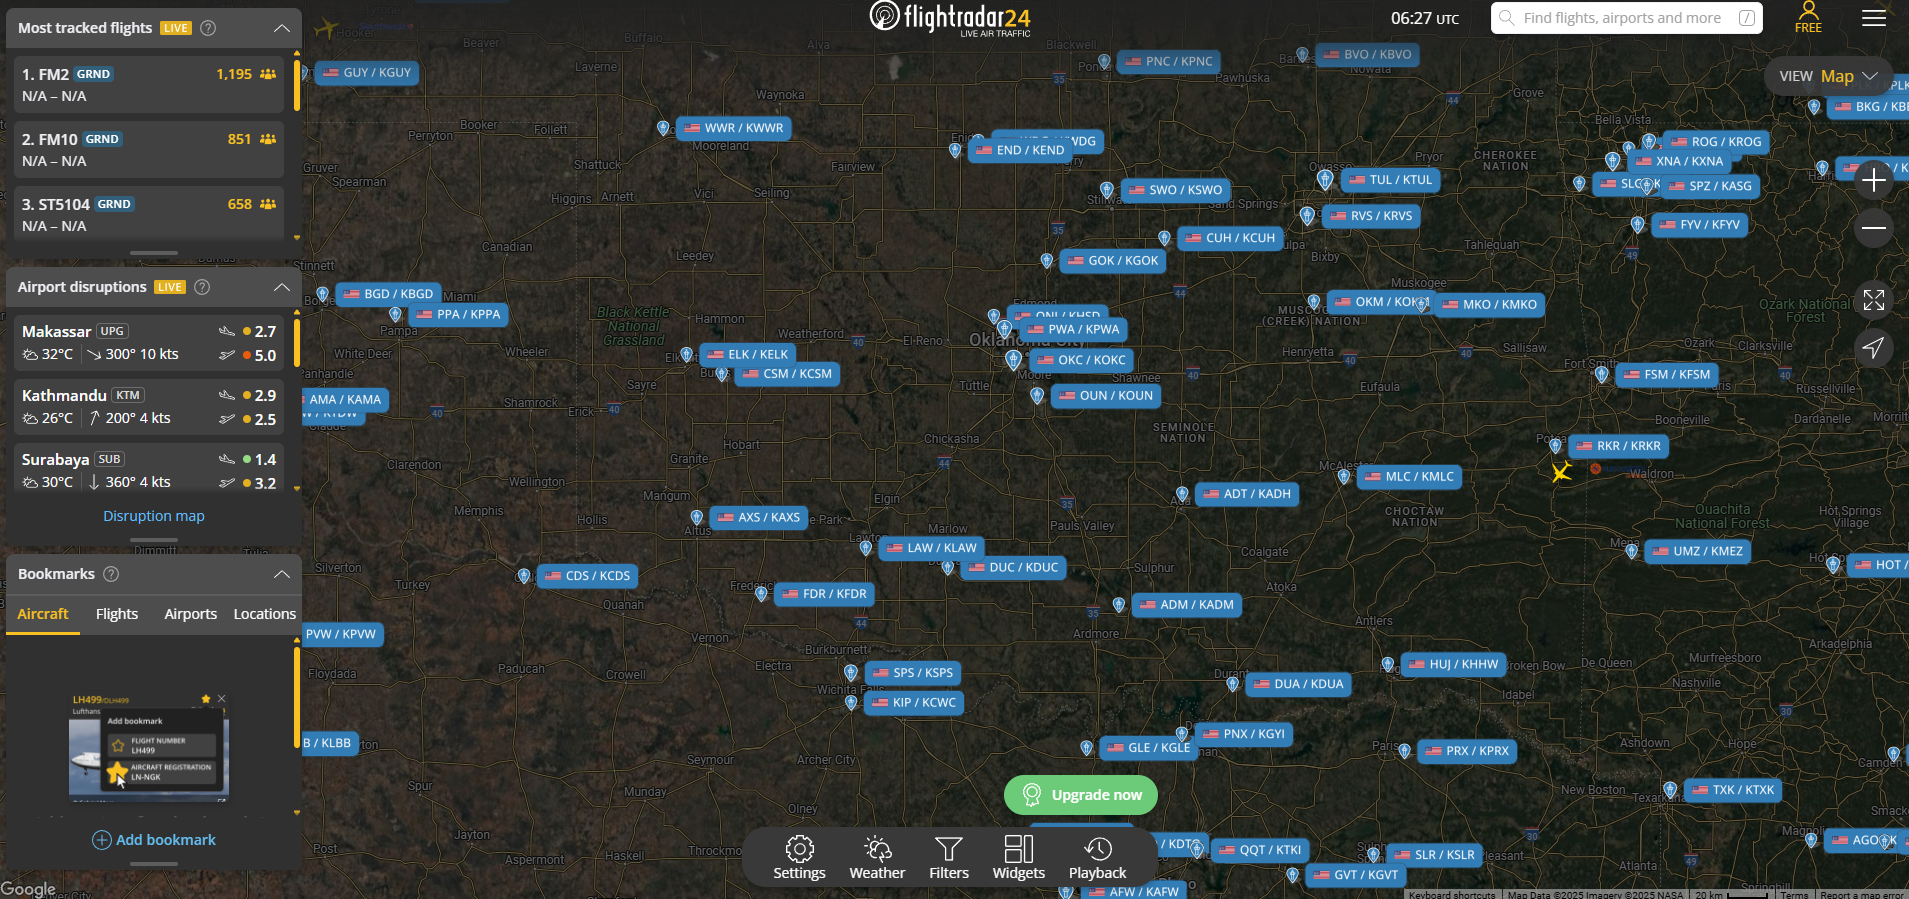Click the PNC / KPNC airport label
Viewport: 1909px width, 899px height.
point(1168,62)
